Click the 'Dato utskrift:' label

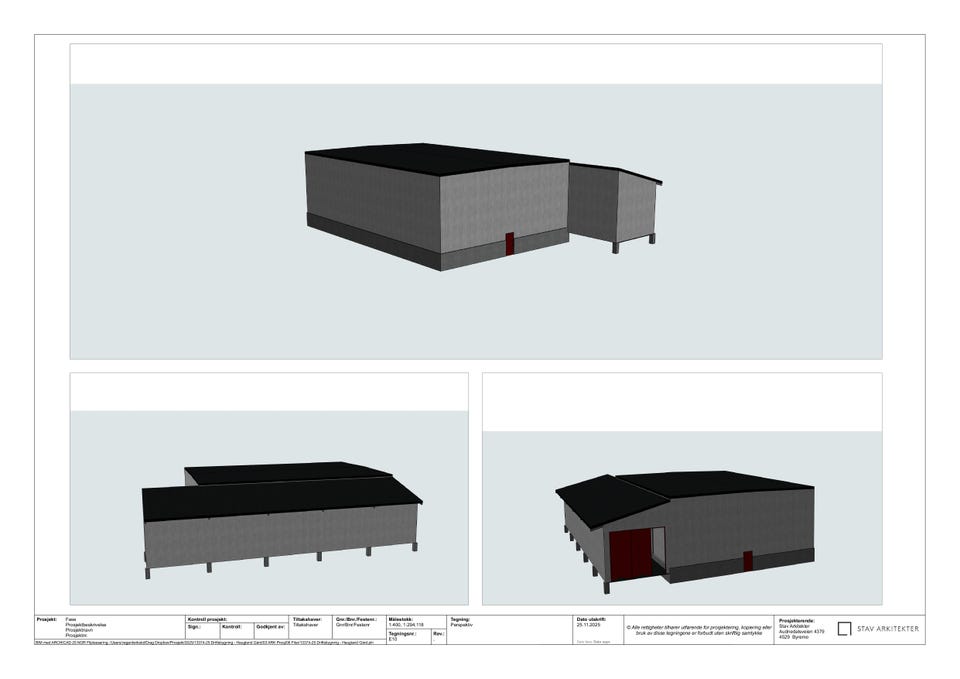[591, 620]
